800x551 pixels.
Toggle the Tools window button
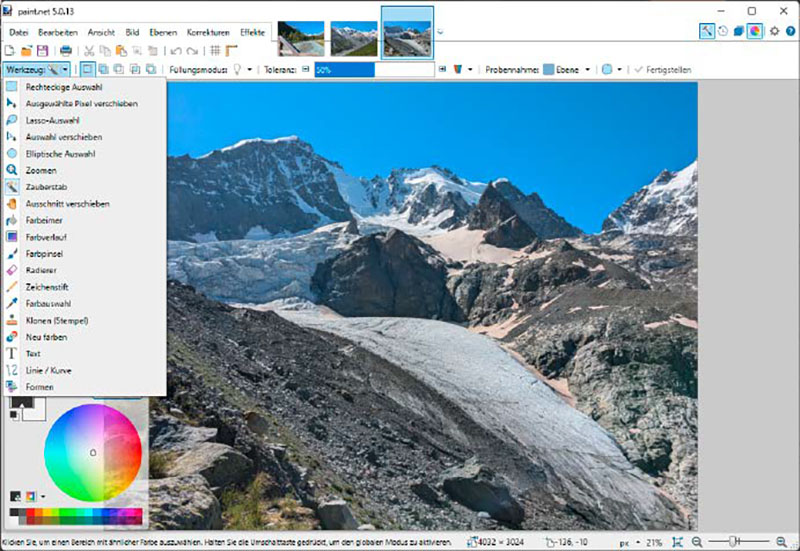click(707, 31)
